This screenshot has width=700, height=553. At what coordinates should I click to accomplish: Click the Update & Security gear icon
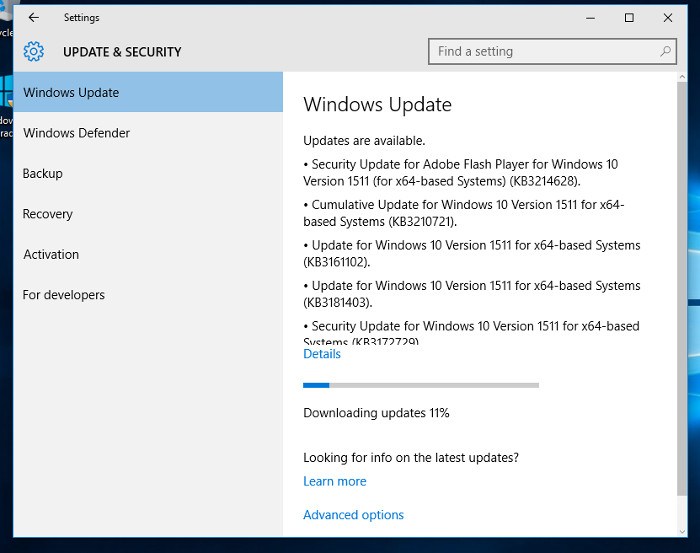coord(33,51)
